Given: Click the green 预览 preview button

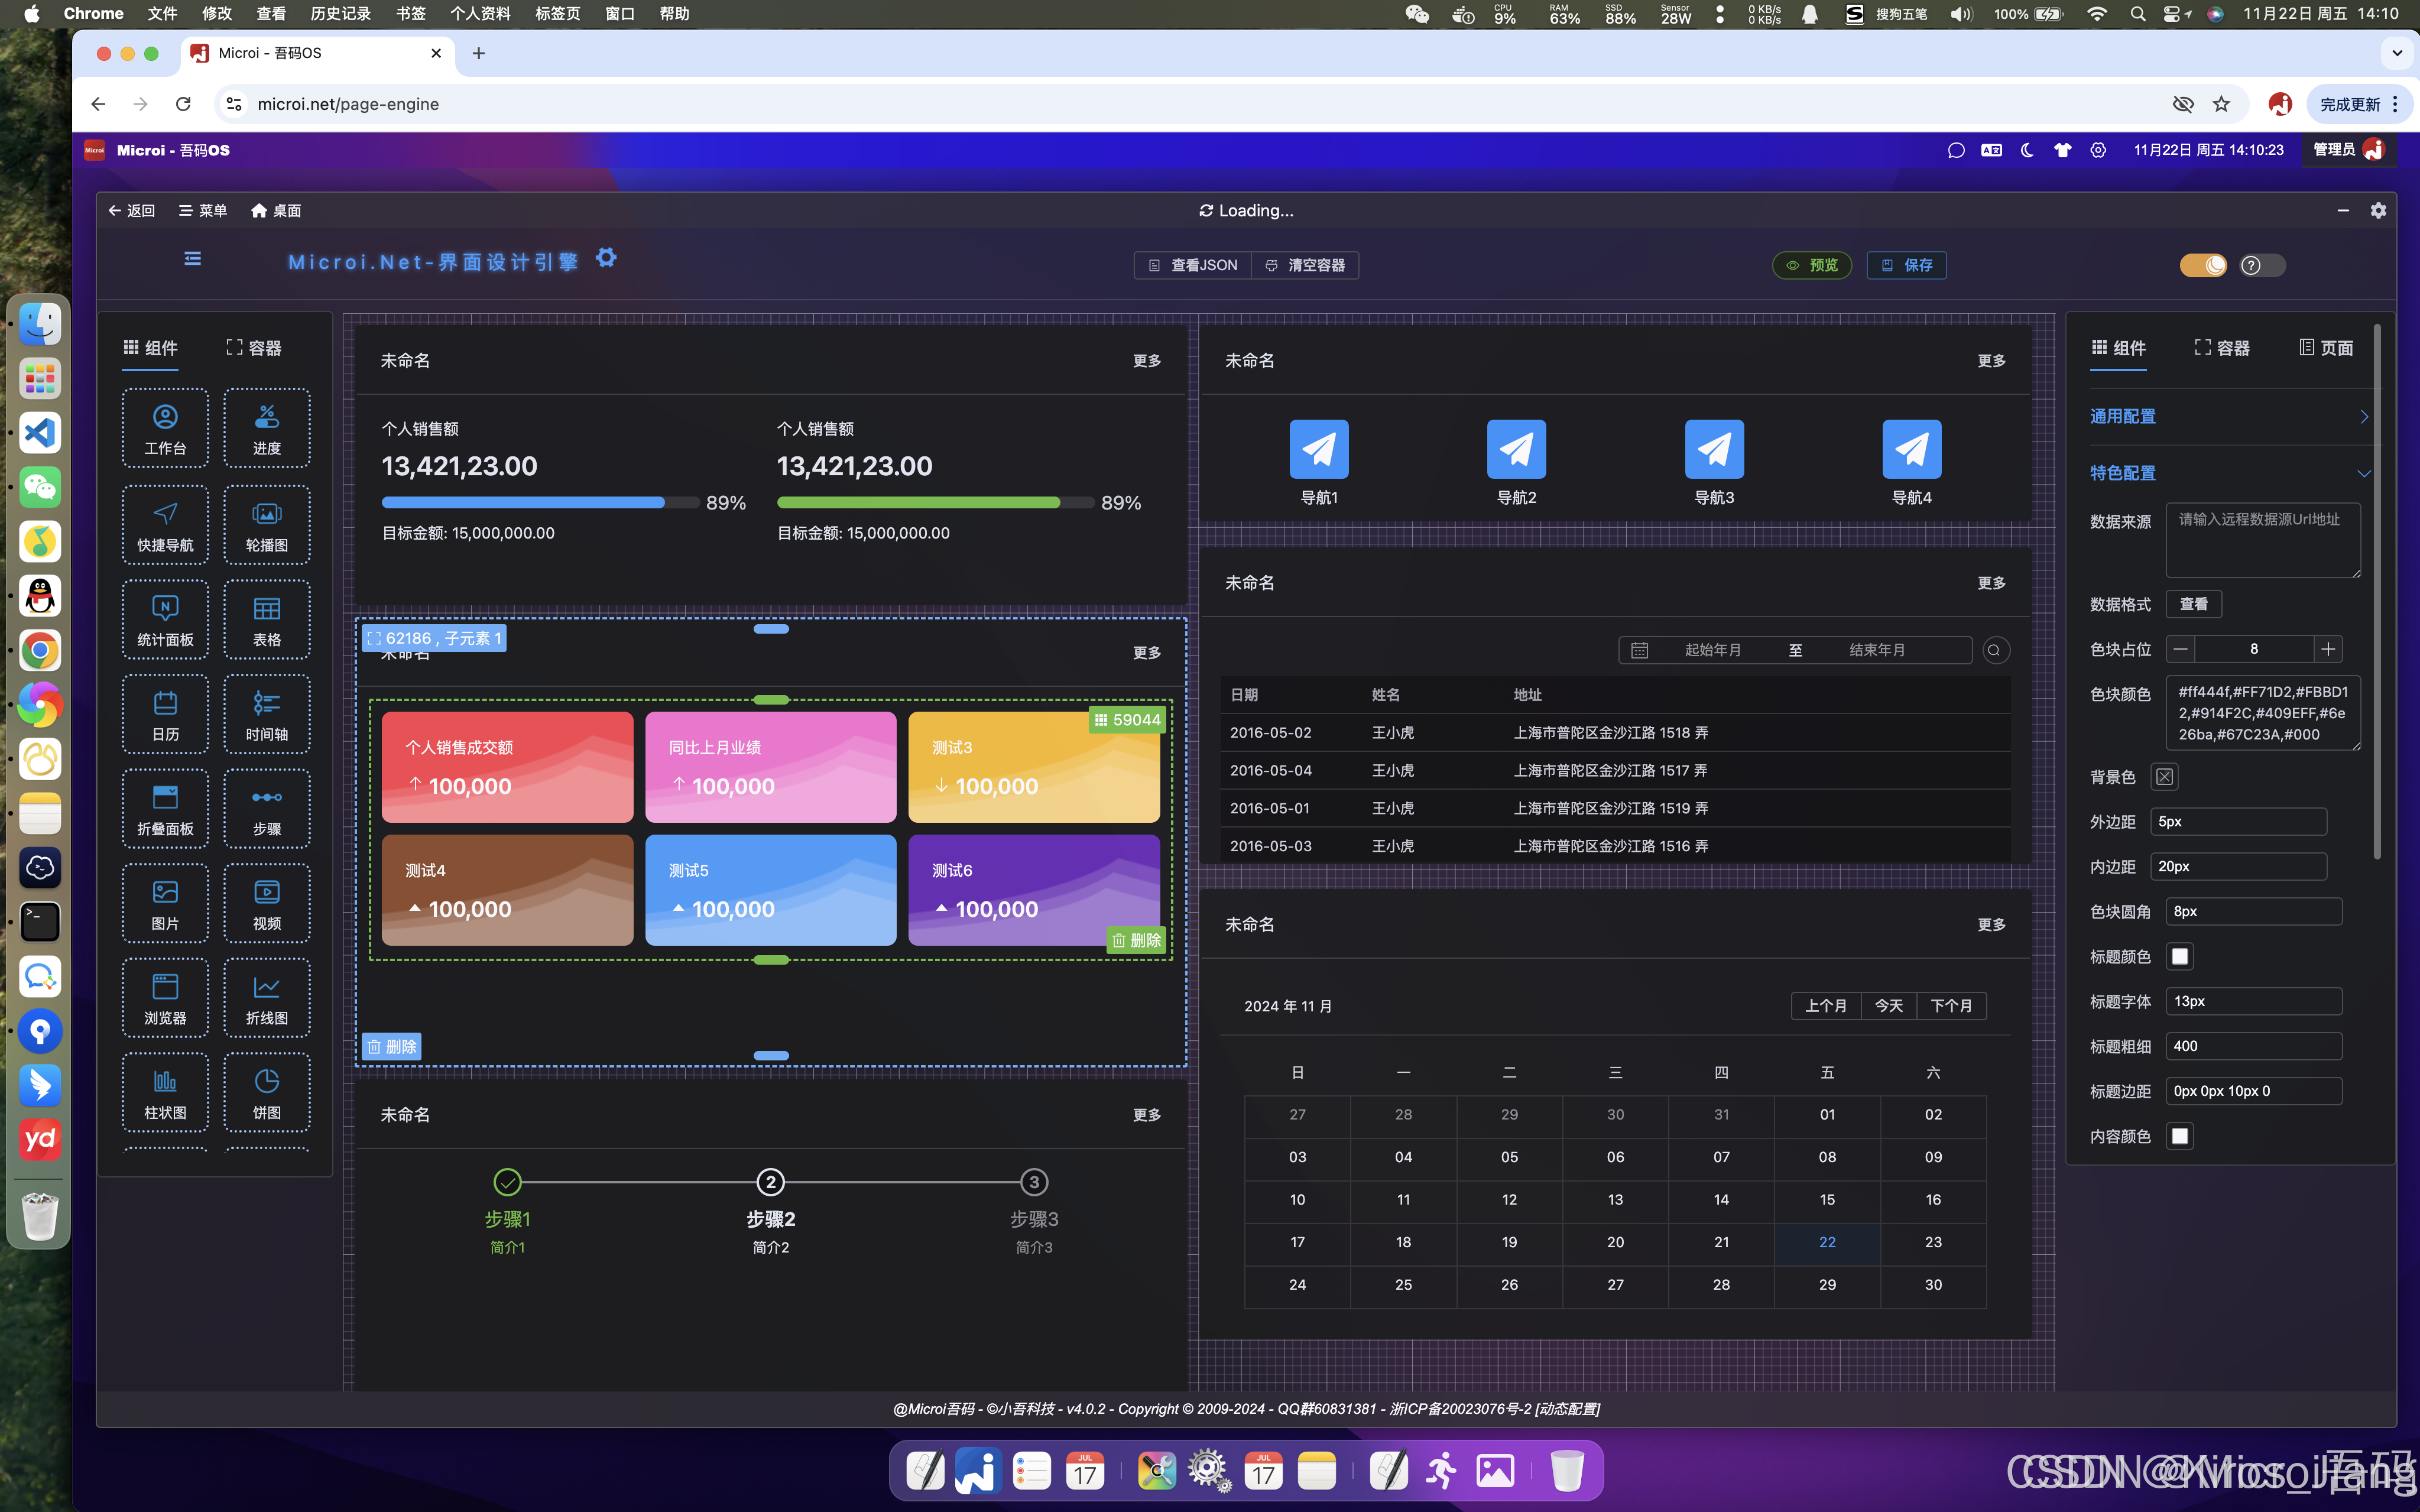Looking at the screenshot, I should (1812, 265).
